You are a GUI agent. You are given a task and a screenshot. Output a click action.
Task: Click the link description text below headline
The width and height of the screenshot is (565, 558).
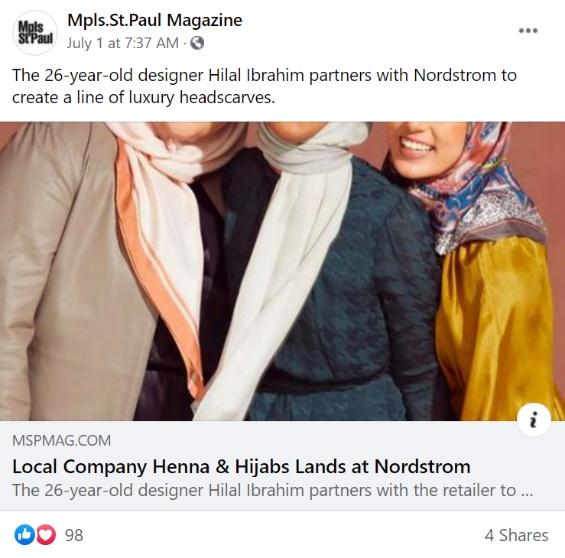point(272,490)
